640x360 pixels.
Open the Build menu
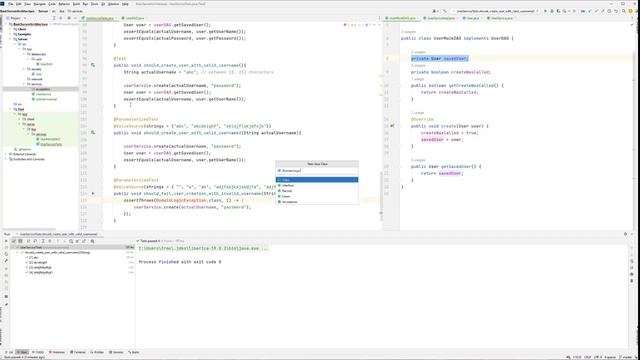pos(76,4)
